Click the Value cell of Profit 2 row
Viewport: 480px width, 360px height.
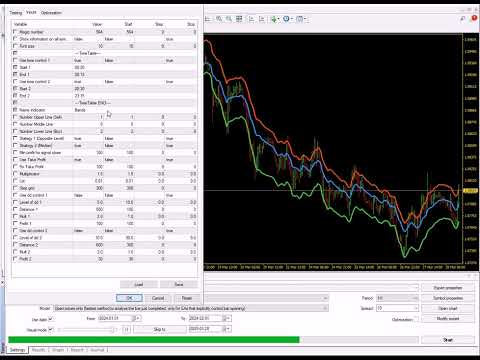(x=88, y=259)
